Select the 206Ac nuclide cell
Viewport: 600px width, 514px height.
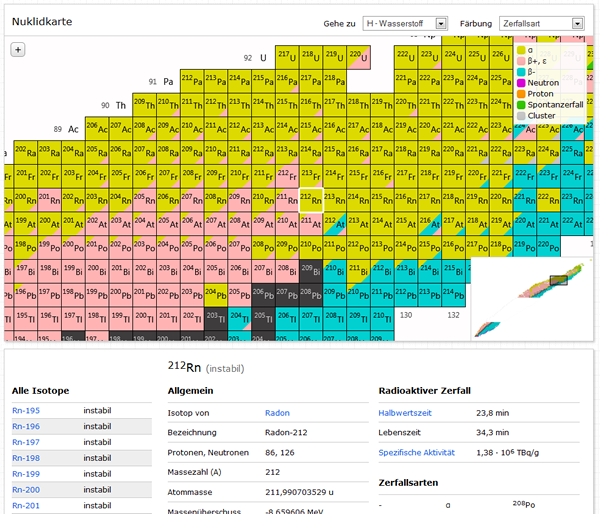[x=97, y=129]
